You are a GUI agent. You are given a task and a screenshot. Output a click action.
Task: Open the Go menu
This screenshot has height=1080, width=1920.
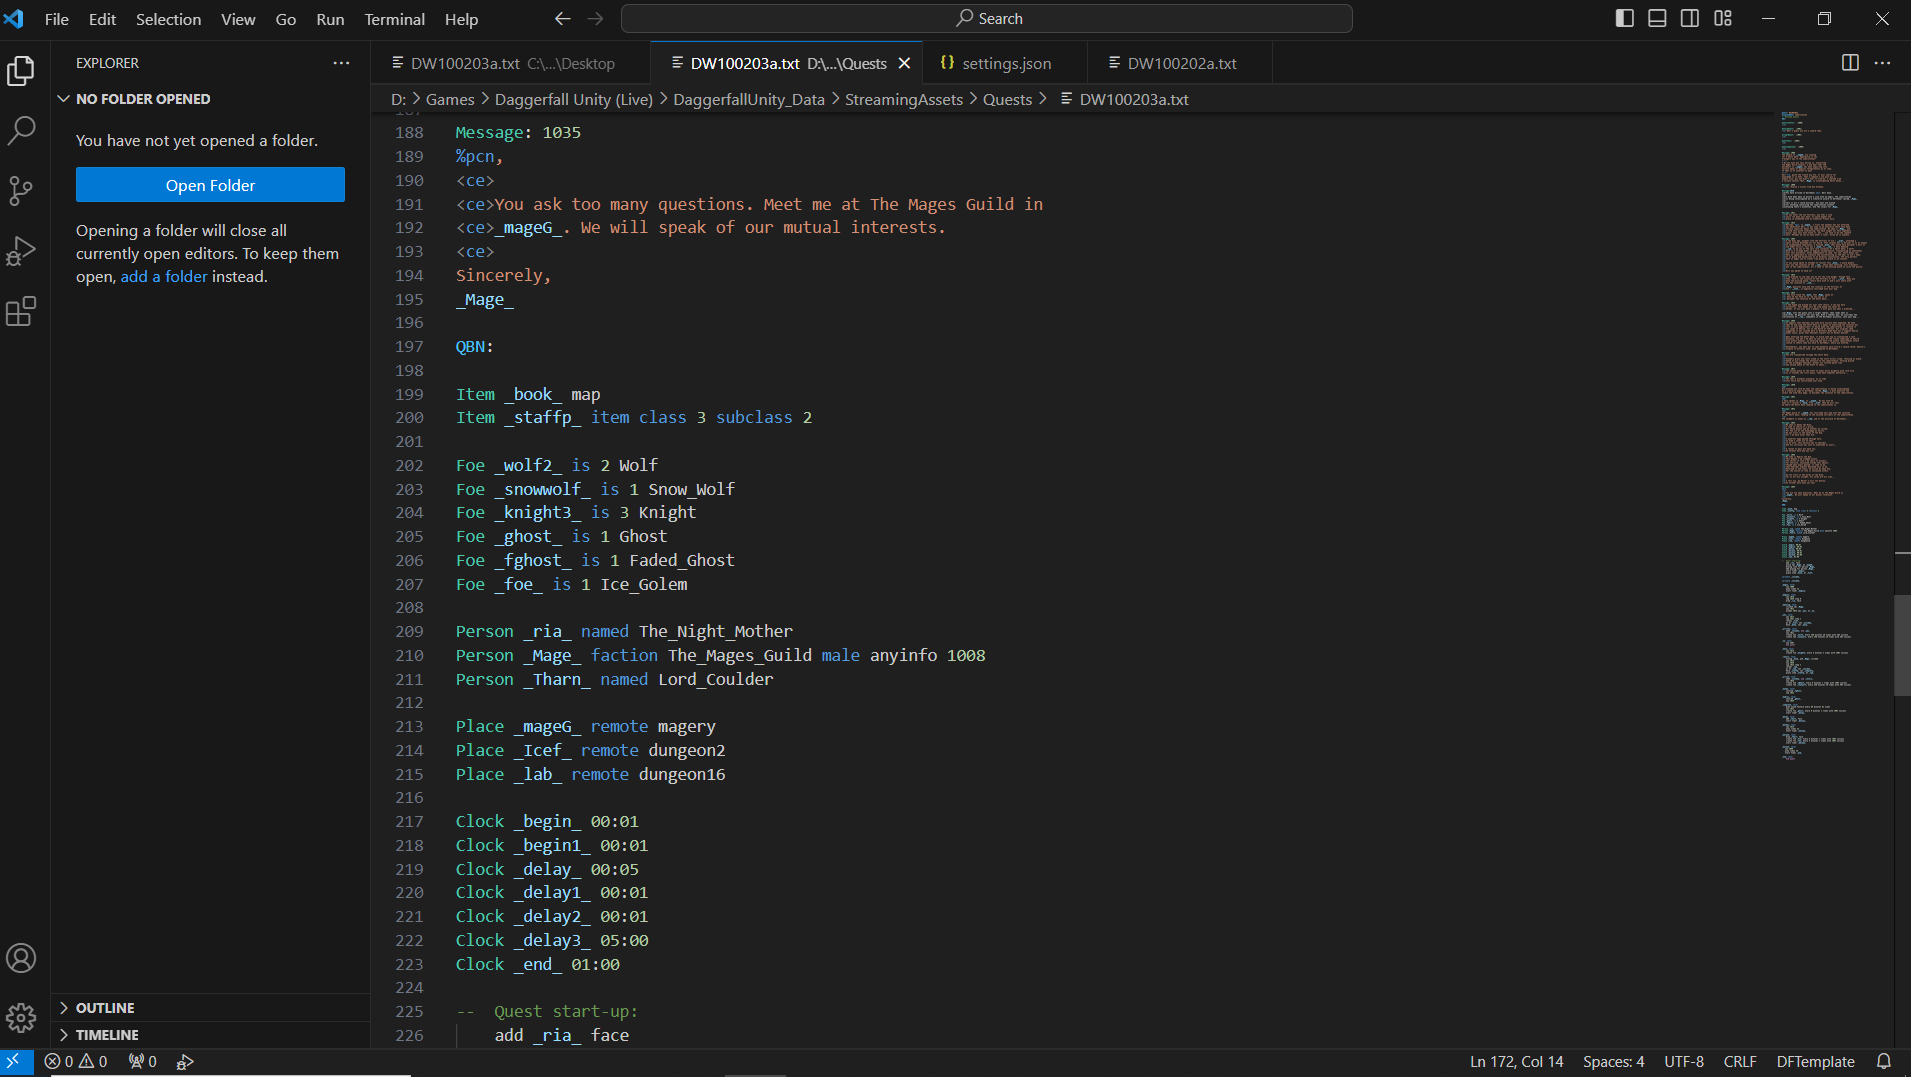pos(286,19)
